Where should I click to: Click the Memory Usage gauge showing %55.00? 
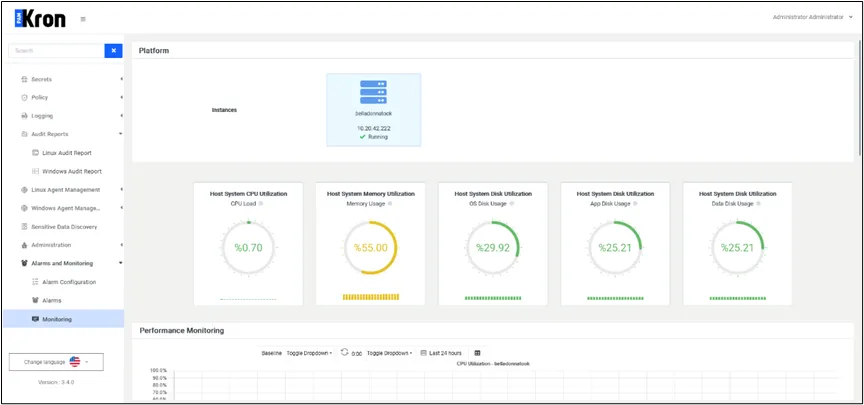(371, 247)
